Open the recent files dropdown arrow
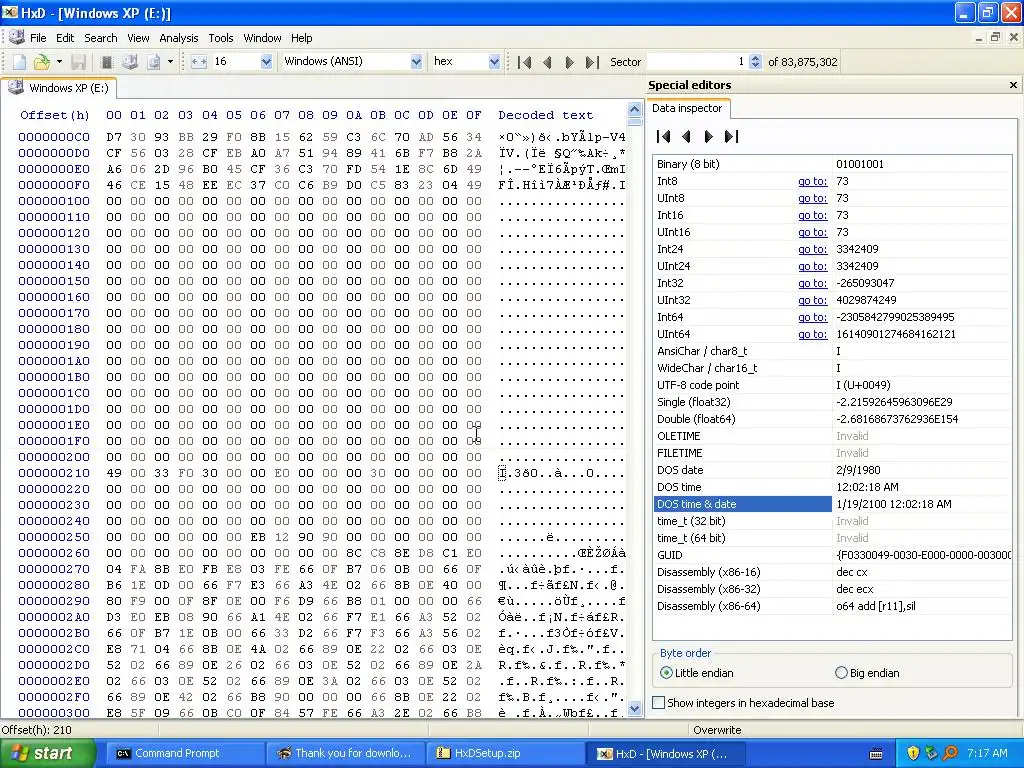Viewport: 1024px width, 768px height. point(59,61)
